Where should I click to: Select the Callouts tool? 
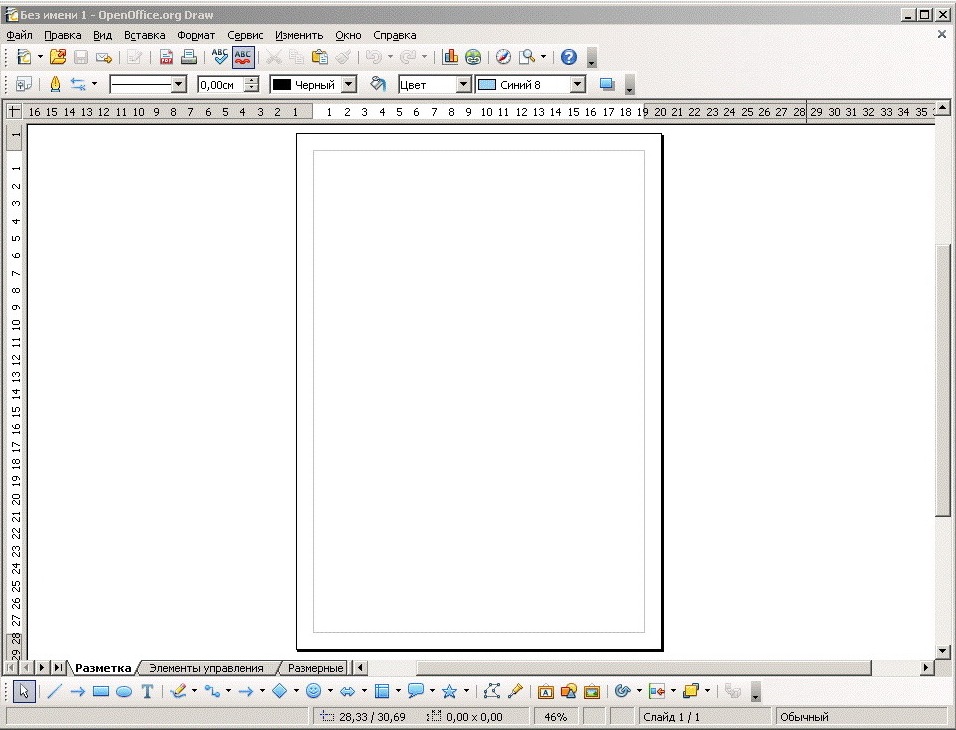pos(416,691)
